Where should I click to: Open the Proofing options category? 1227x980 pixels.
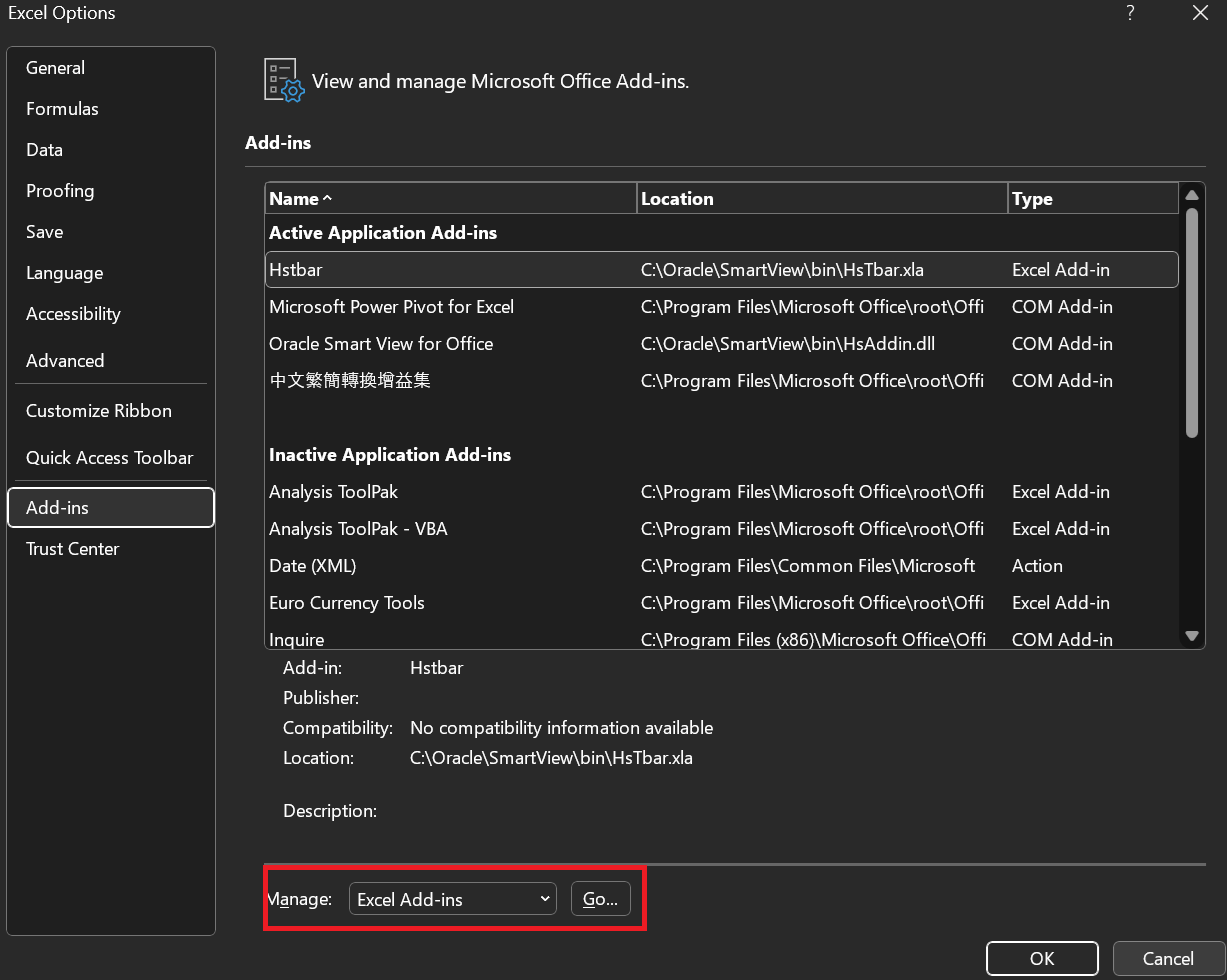110,191
